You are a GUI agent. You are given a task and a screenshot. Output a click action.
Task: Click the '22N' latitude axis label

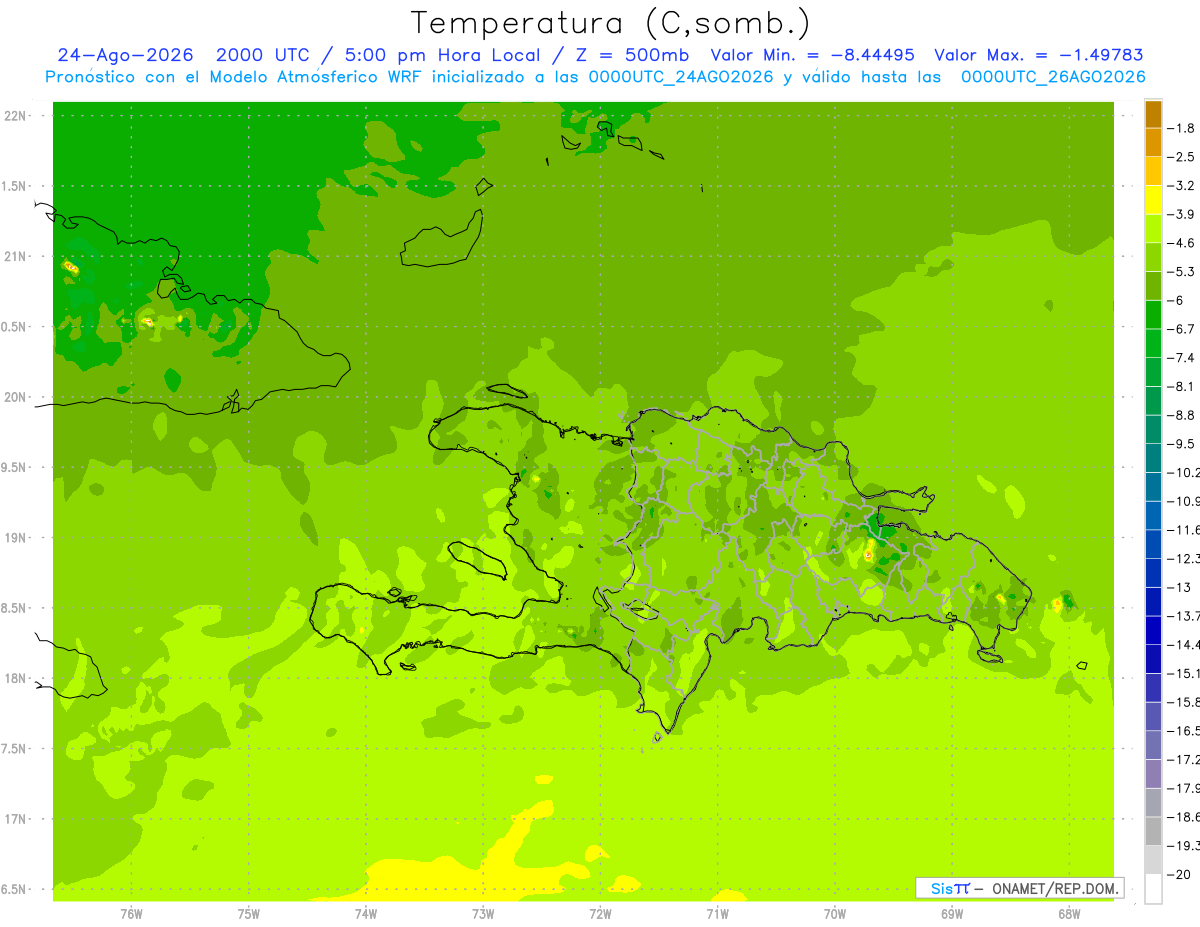pos(15,116)
